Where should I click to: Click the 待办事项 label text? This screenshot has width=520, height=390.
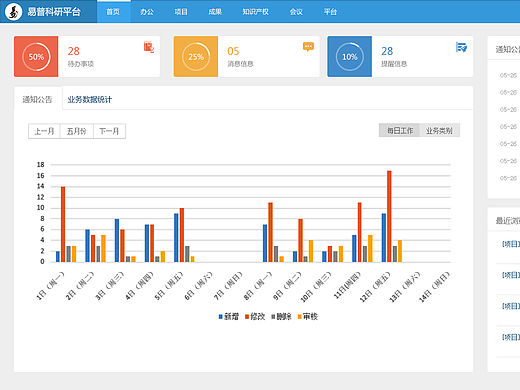pos(81,64)
